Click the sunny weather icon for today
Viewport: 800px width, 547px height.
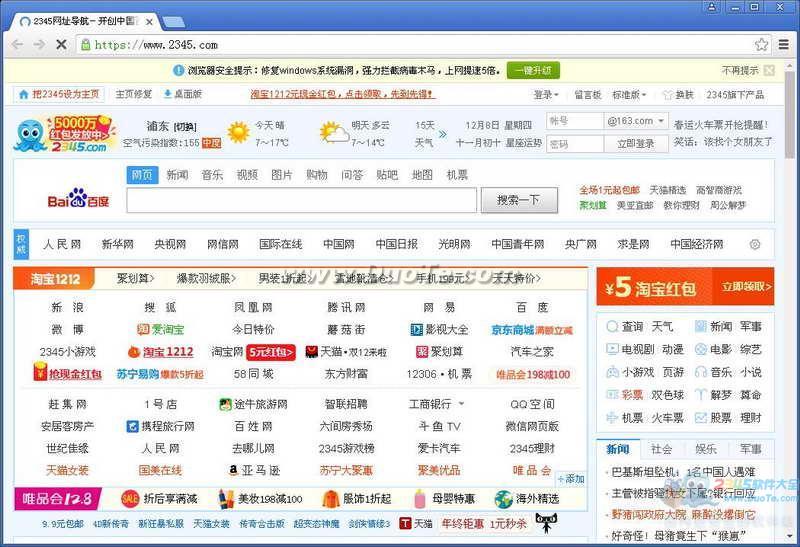[x=238, y=133]
